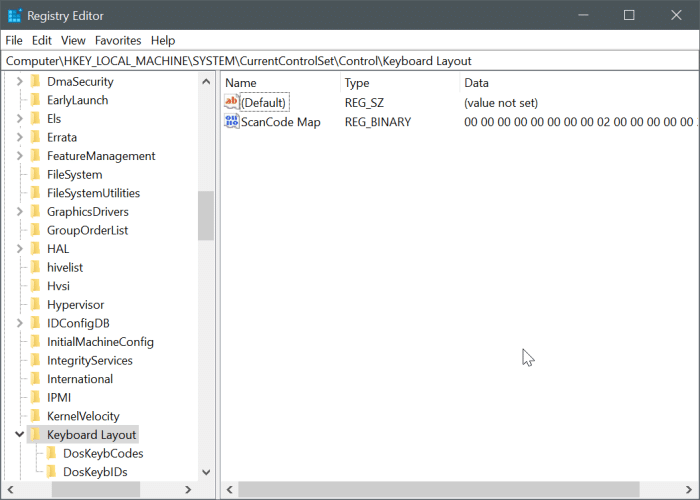Click the Els folder icon

[36, 119]
